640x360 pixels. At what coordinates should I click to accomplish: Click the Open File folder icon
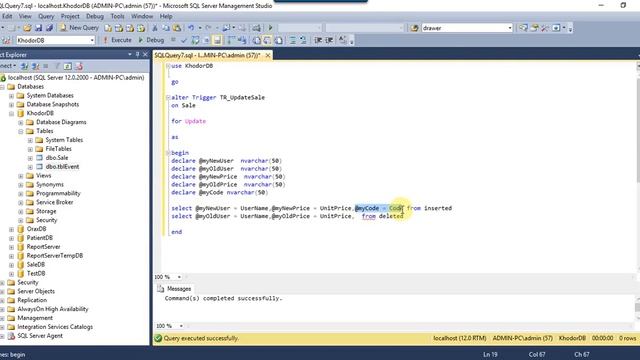[27, 28]
